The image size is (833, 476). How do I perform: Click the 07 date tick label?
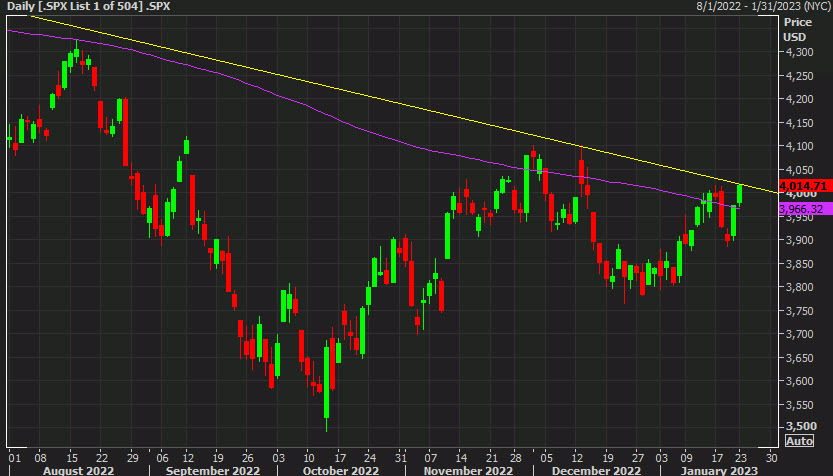[431, 458]
